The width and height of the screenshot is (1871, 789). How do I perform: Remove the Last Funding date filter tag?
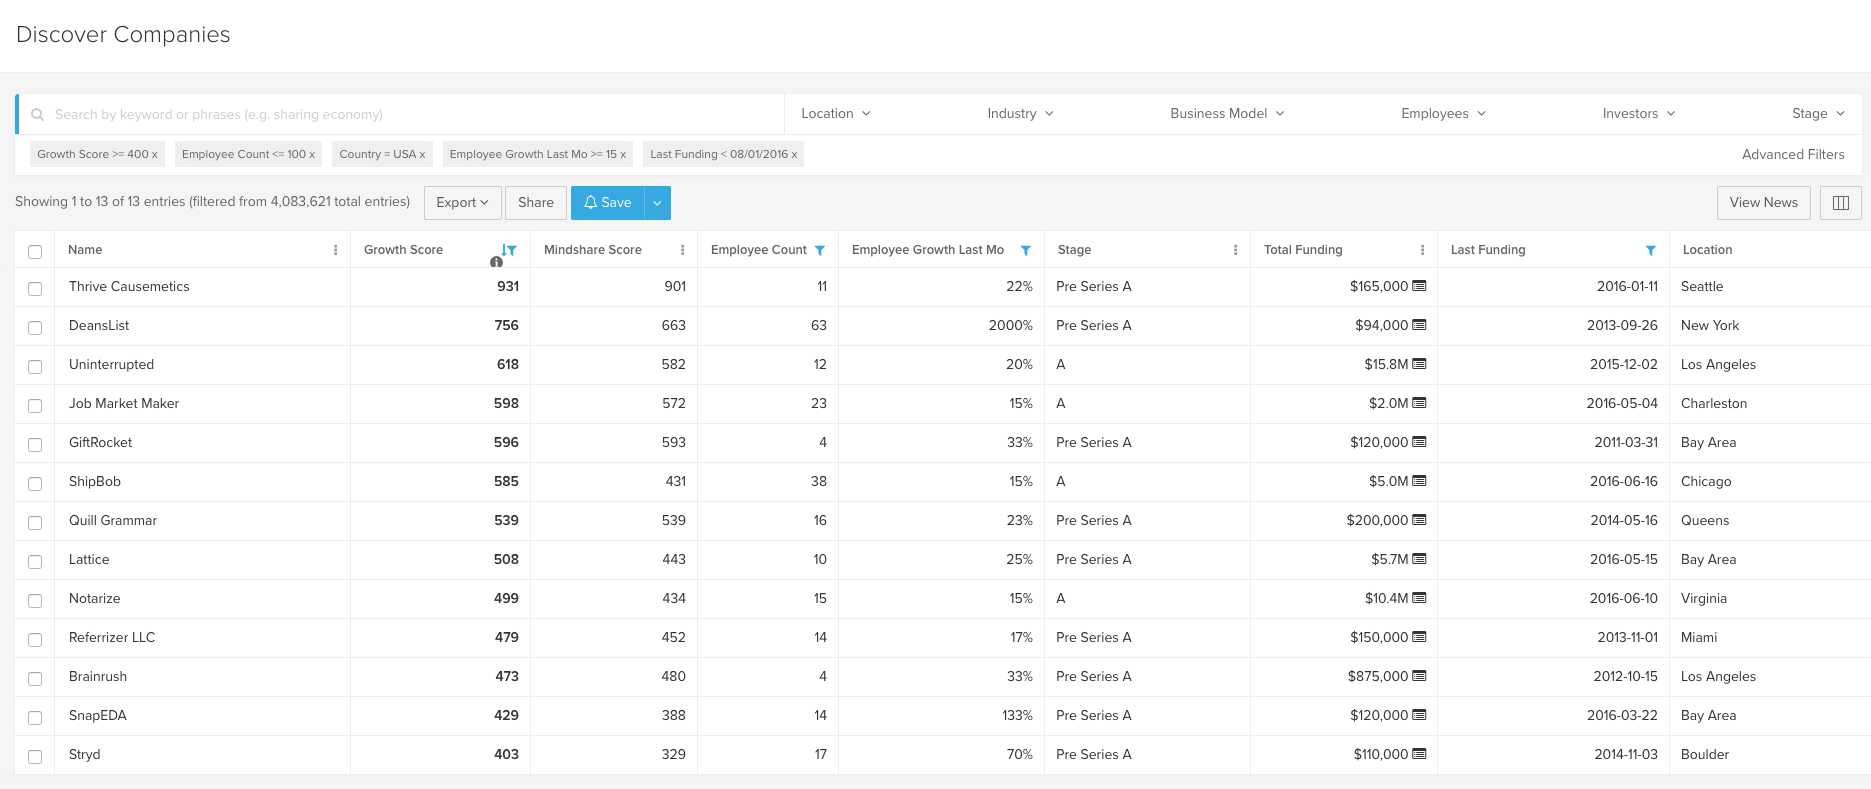tap(794, 155)
